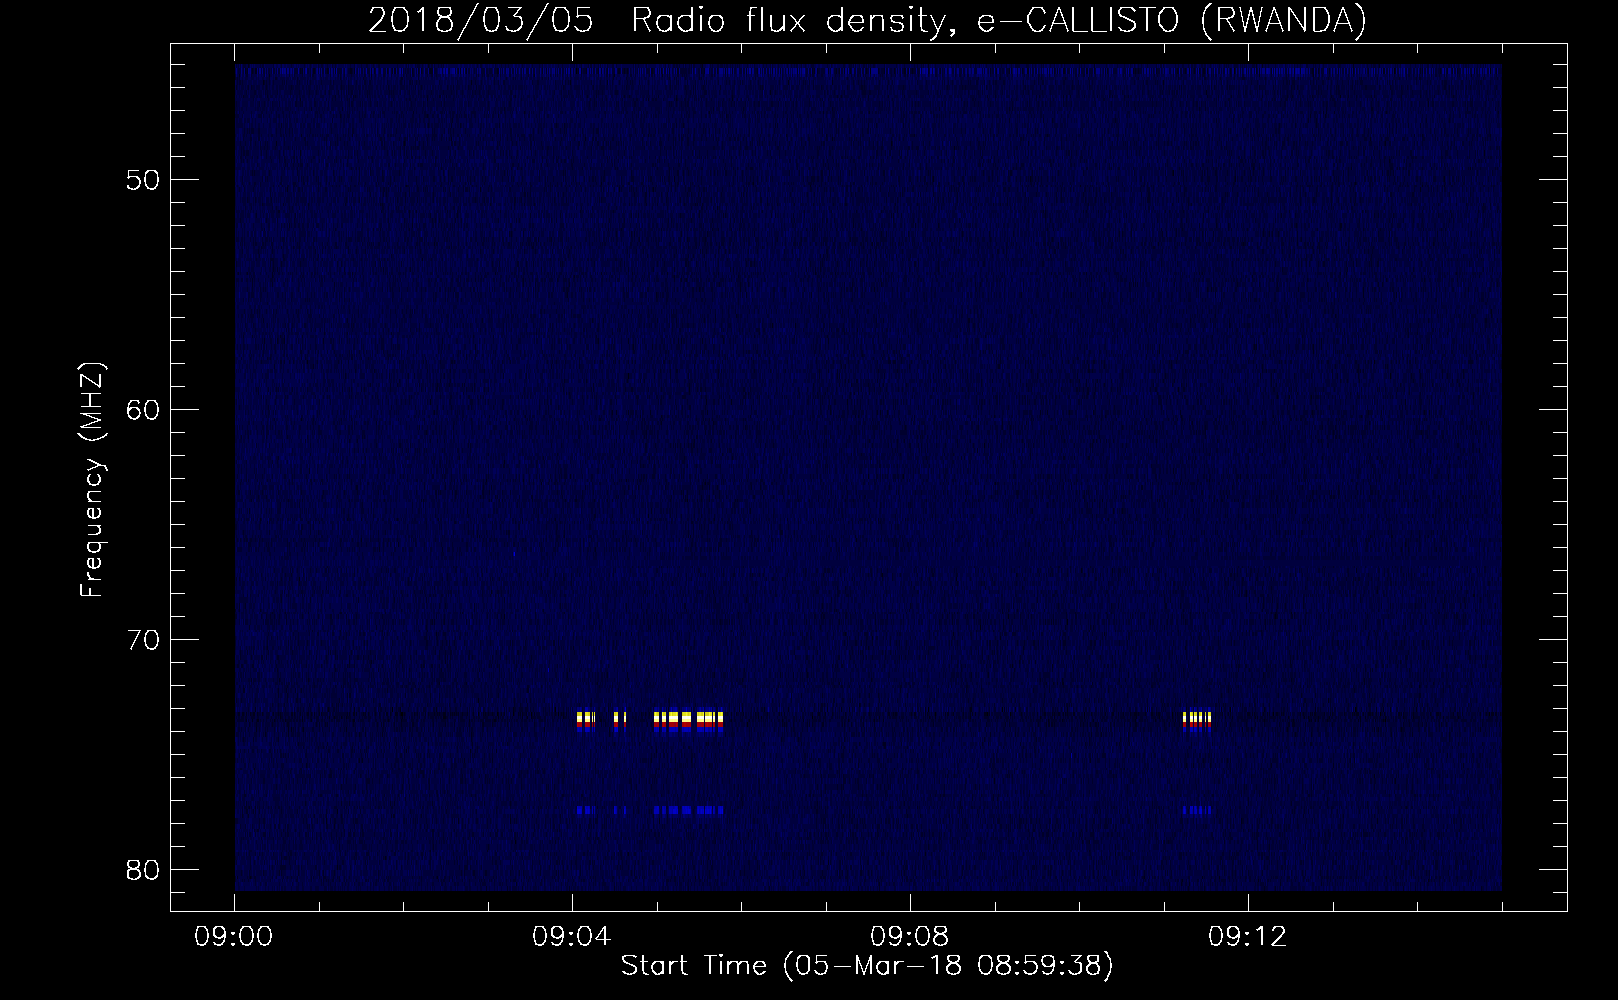Click the plot title "Radio flux density, e-CALLISTO (RWANDA)"
The height and width of the screenshot is (1000, 1618).
(x=998, y=21)
